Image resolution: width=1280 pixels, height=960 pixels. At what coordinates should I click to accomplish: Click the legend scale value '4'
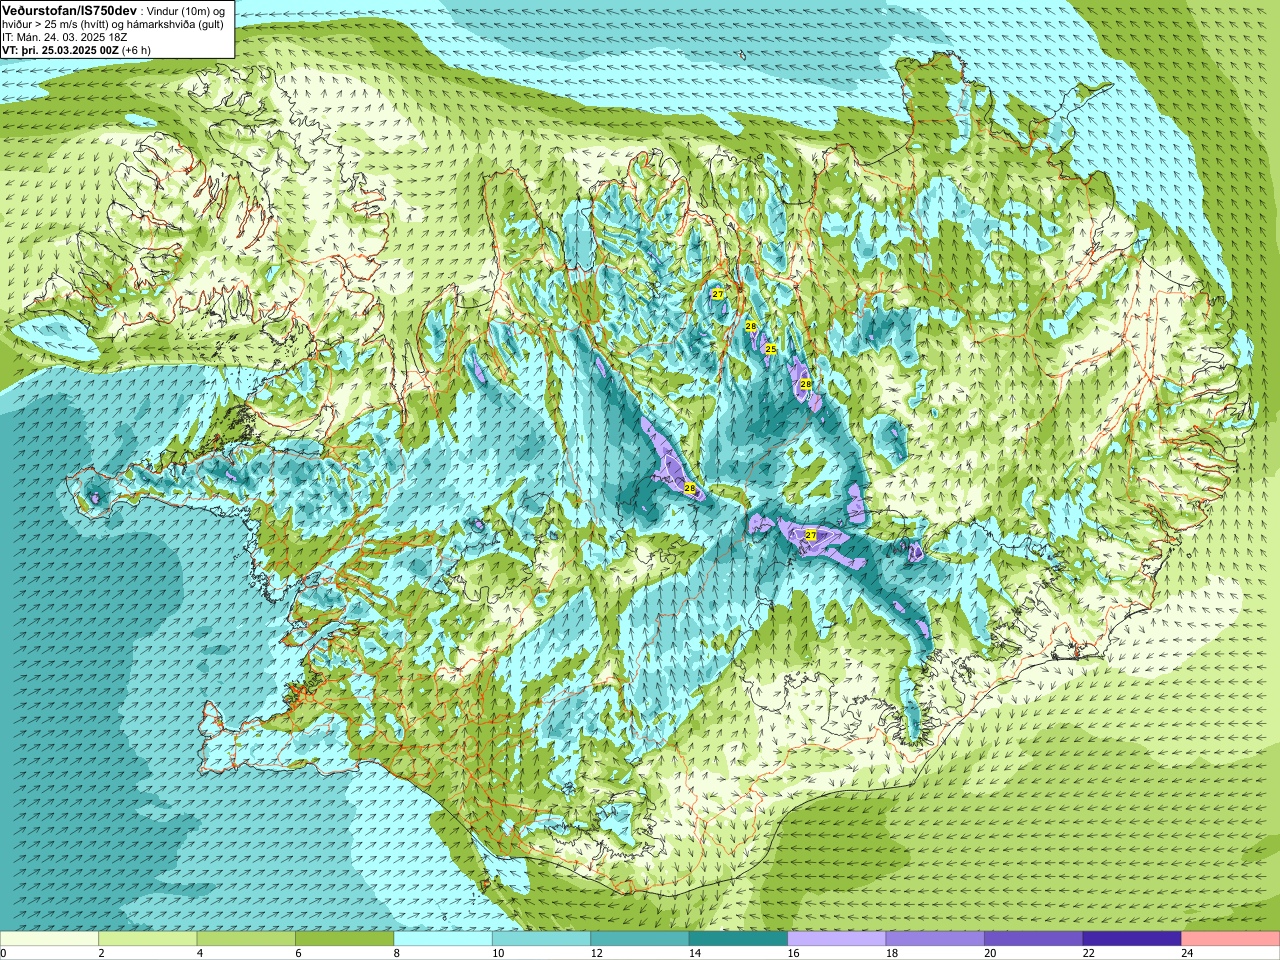pyautogui.click(x=199, y=953)
